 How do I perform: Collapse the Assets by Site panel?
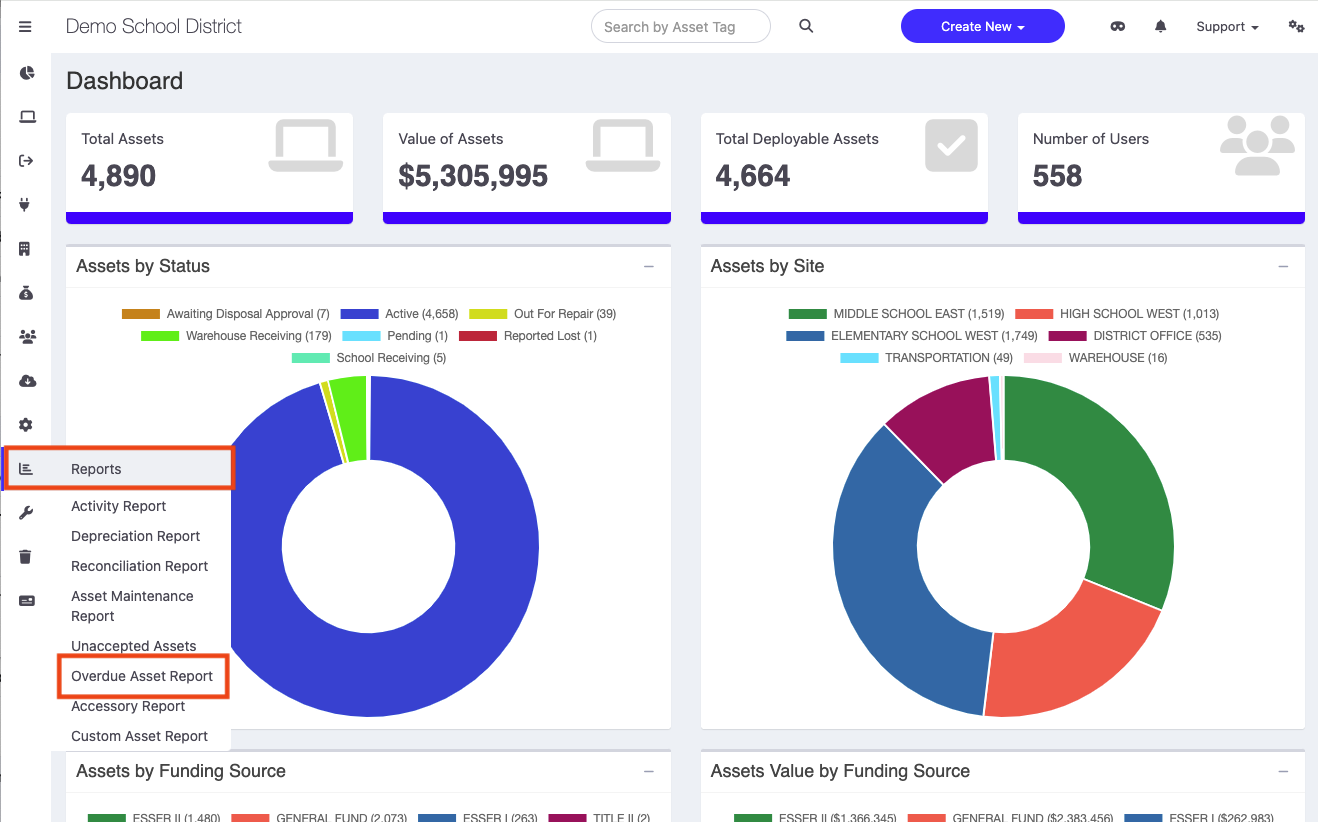click(x=1283, y=267)
